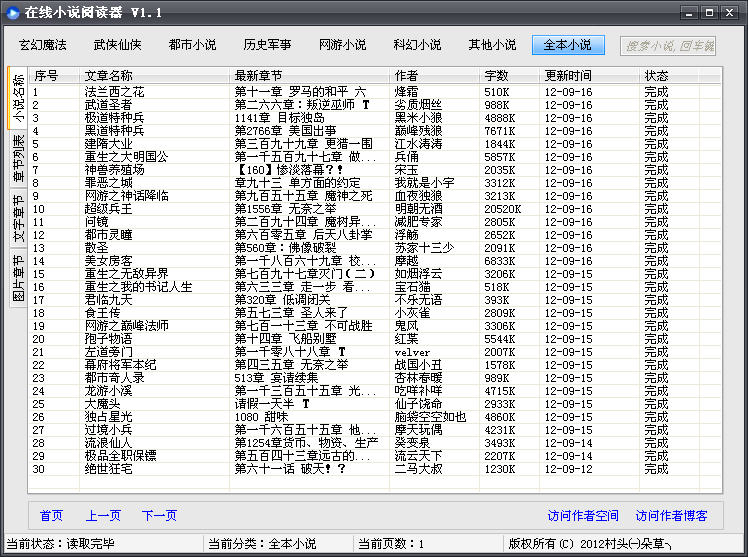Go to 下一页 of results

tap(159, 516)
